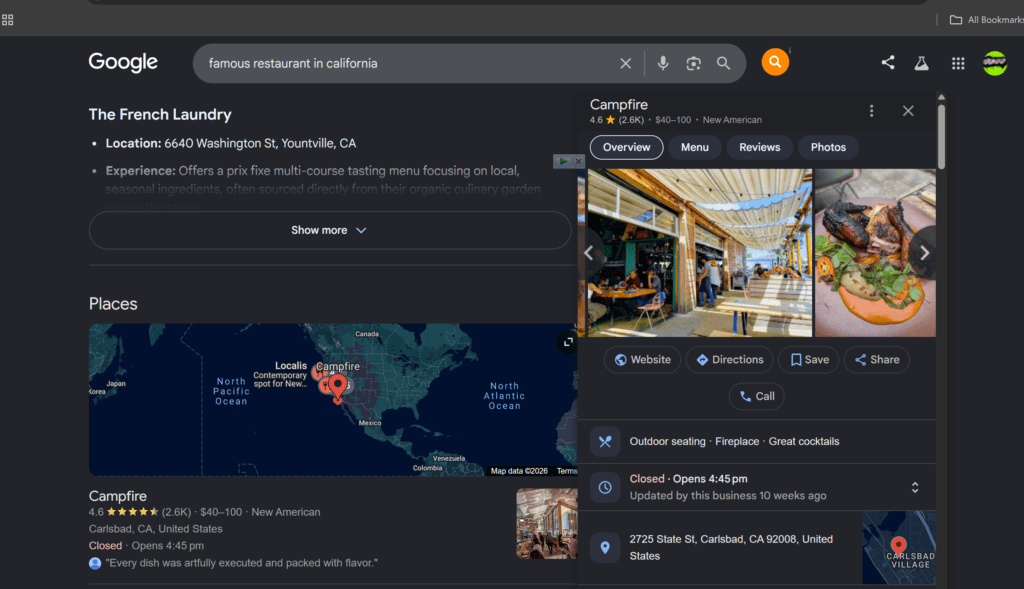Image resolution: width=1024 pixels, height=589 pixels.
Task: Click the 2725 State St address text
Action: [731, 547]
